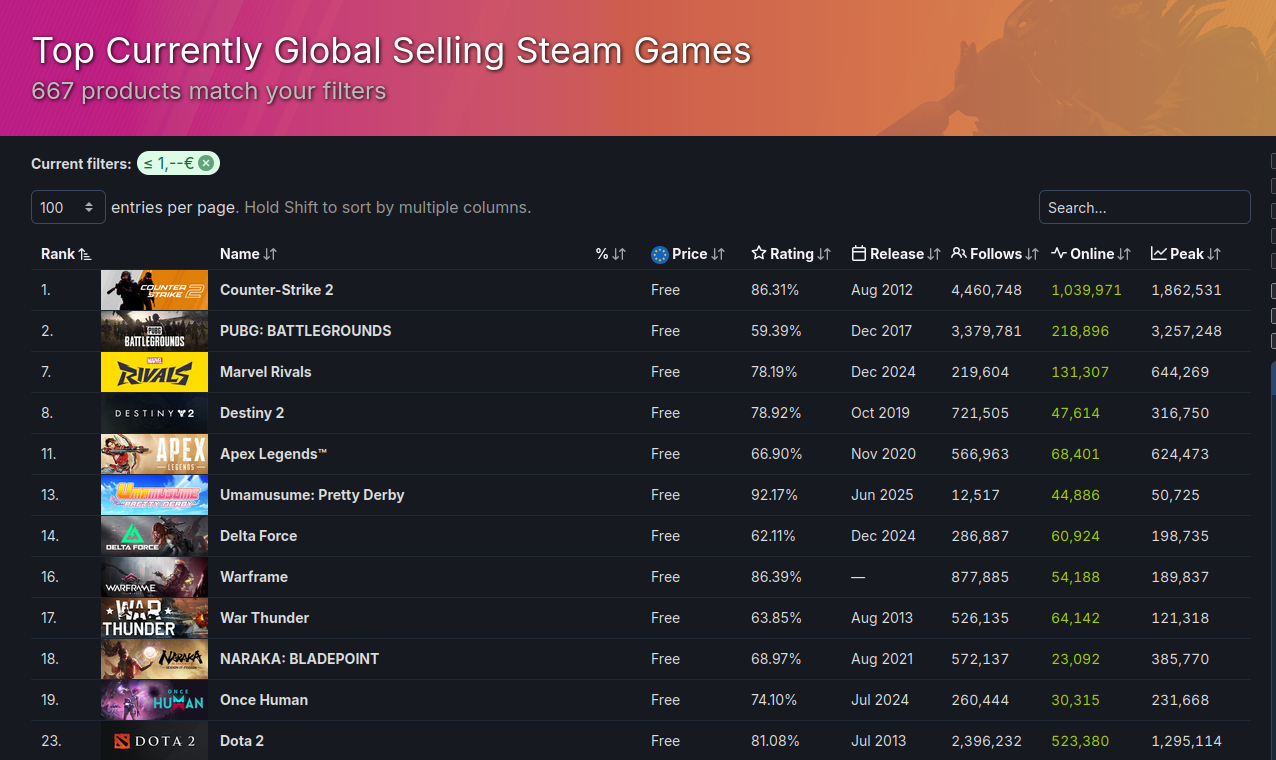Click the War Thunder thumbnail
This screenshot has width=1276, height=760.
154,618
